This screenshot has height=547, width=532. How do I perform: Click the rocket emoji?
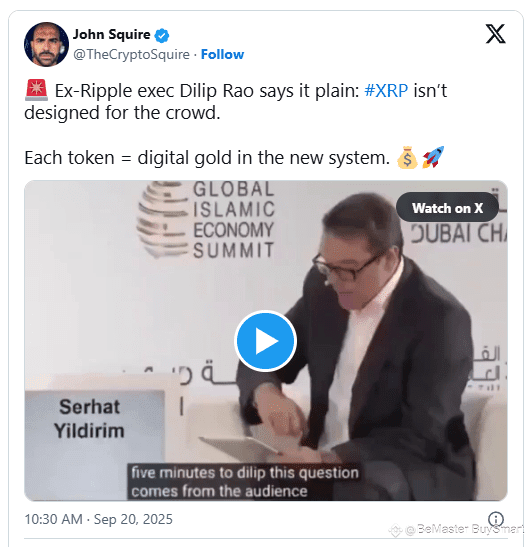point(433,157)
